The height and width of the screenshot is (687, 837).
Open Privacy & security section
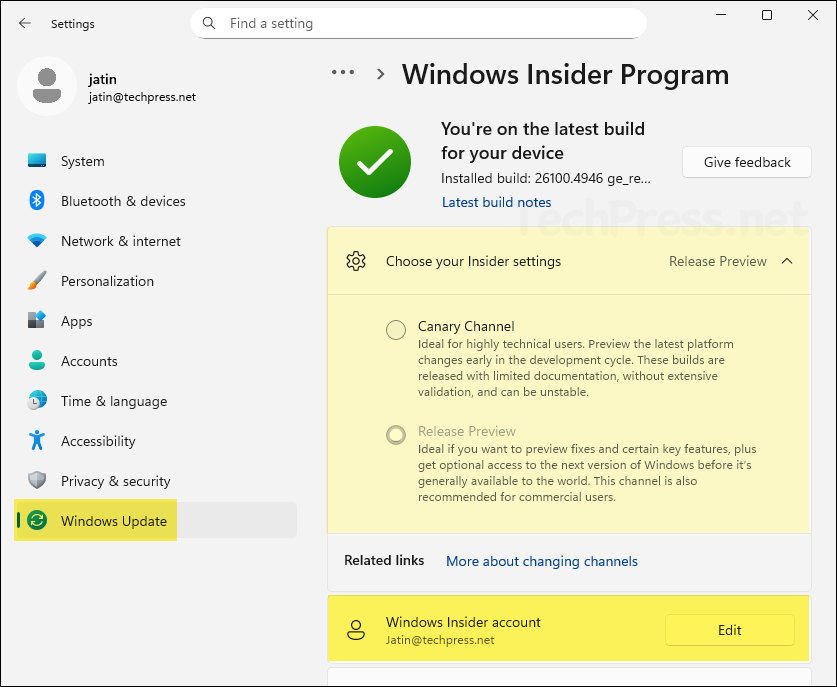(x=156, y=481)
